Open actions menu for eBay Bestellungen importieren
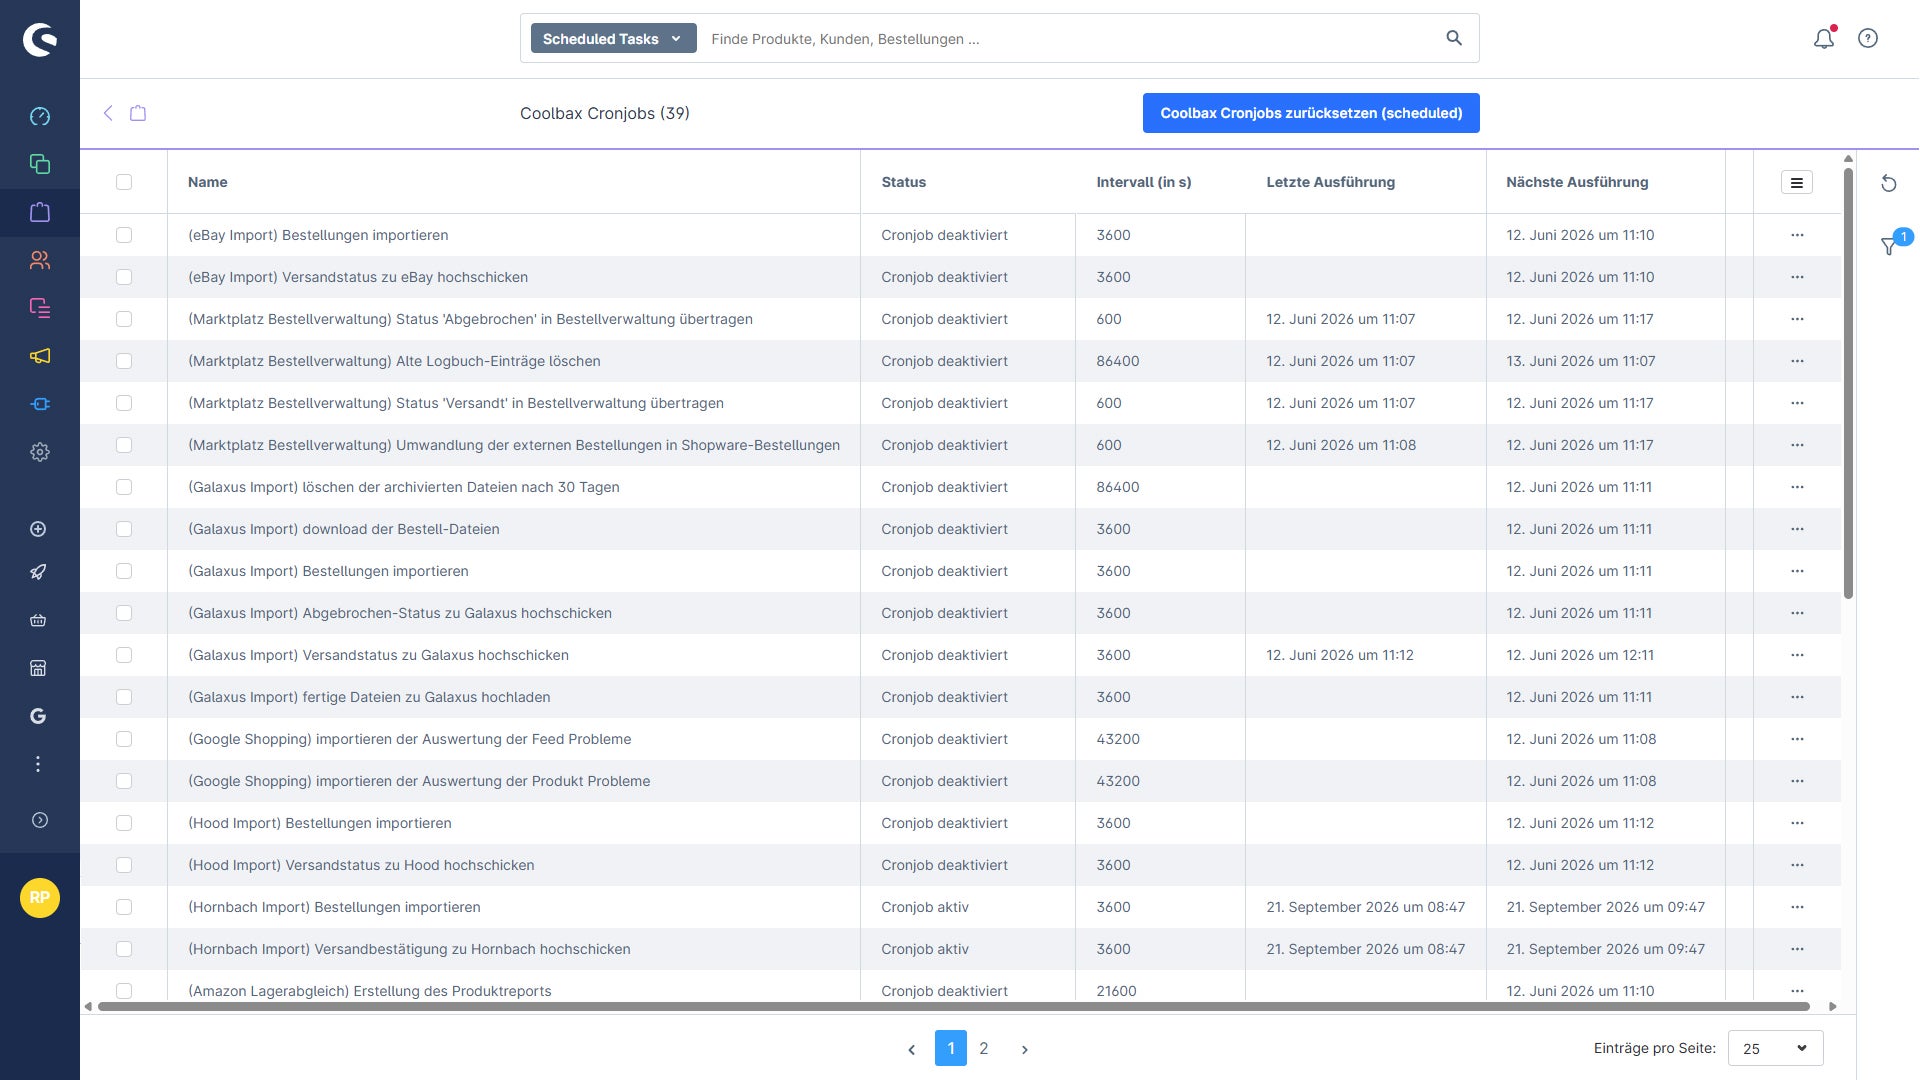The image size is (1920, 1080). 1797,235
